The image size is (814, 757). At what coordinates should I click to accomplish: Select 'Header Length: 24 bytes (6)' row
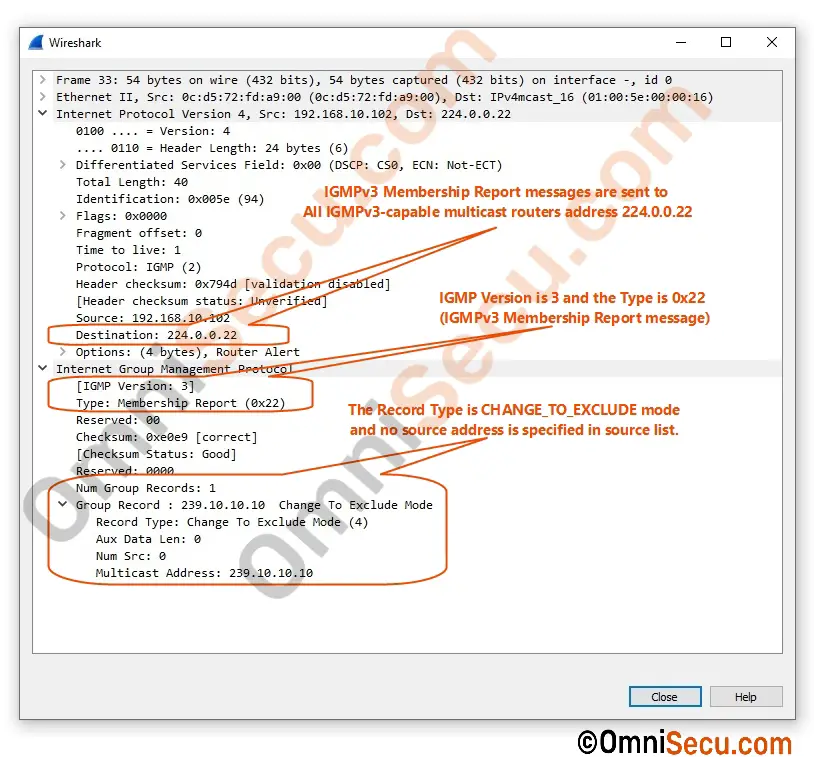point(212,148)
